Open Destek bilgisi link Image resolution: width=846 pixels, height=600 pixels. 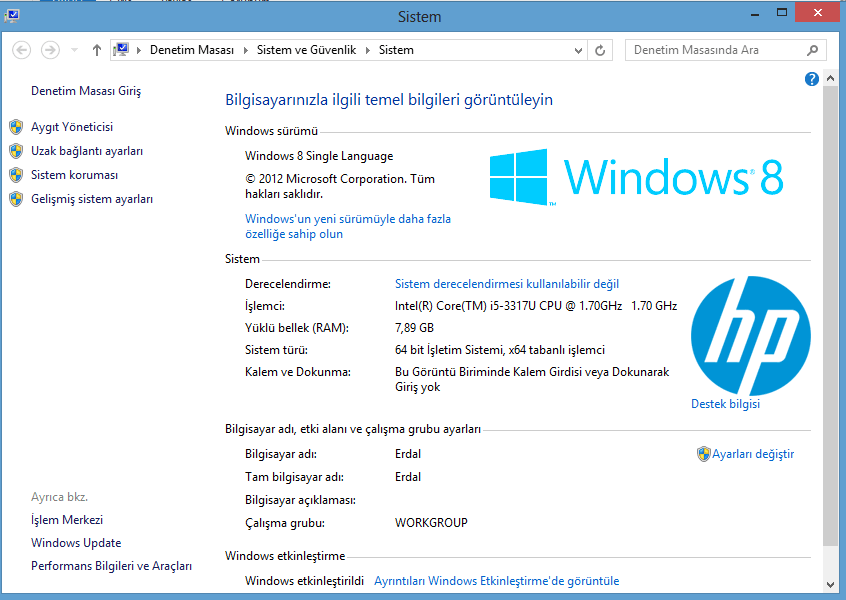click(725, 404)
